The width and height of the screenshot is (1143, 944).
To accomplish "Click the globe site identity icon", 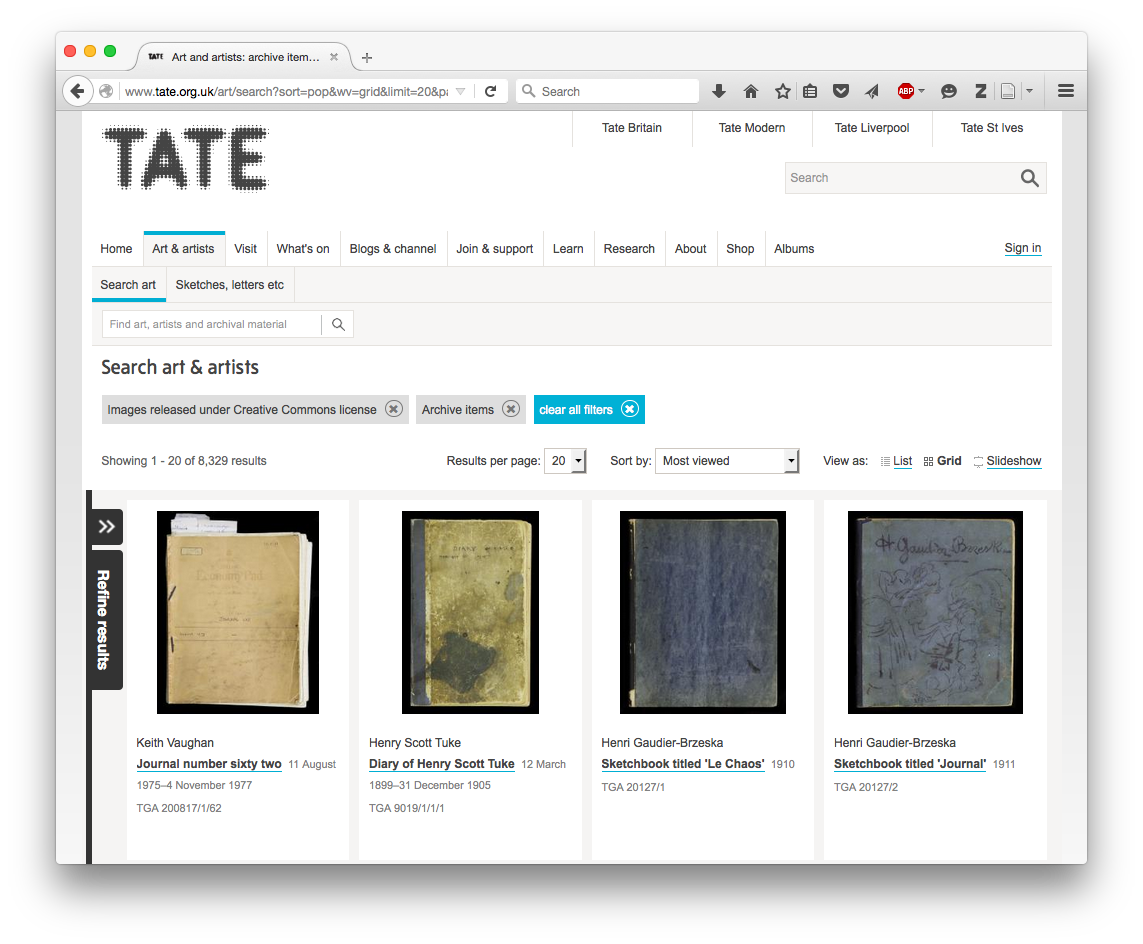I will (x=106, y=91).
